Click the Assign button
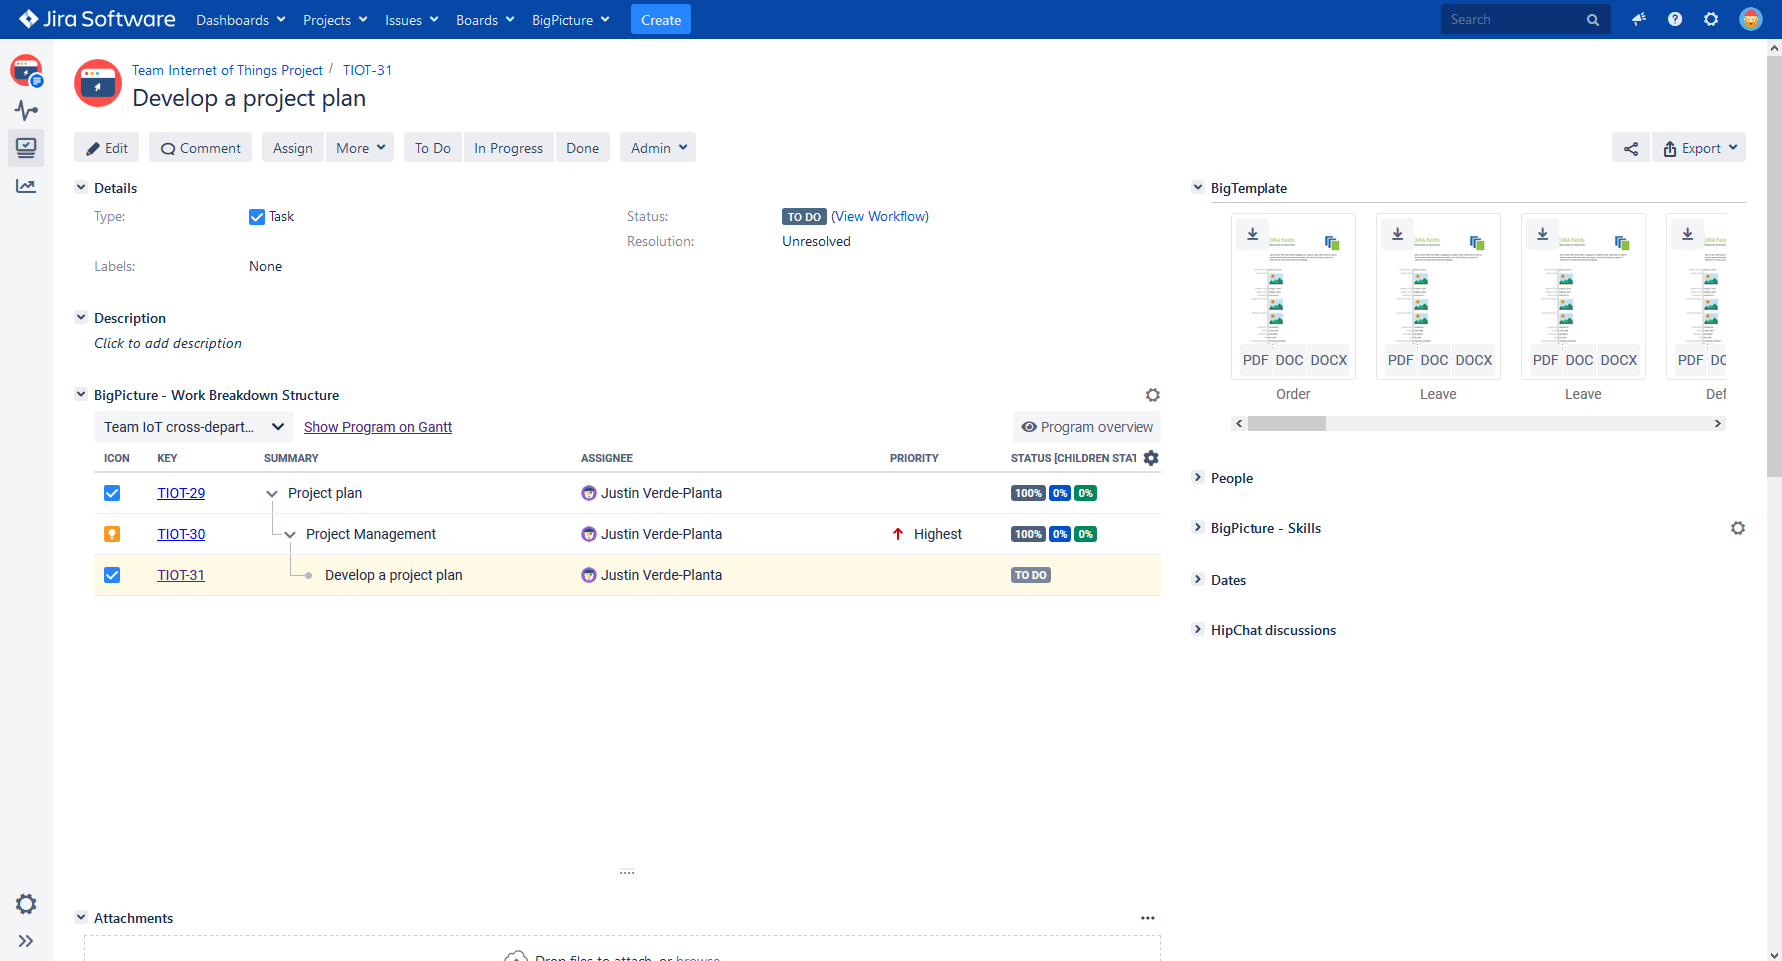 [293, 148]
